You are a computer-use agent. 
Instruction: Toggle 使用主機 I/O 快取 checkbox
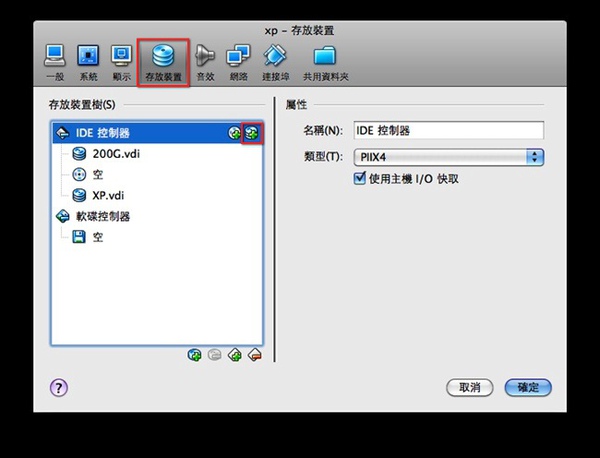point(360,178)
